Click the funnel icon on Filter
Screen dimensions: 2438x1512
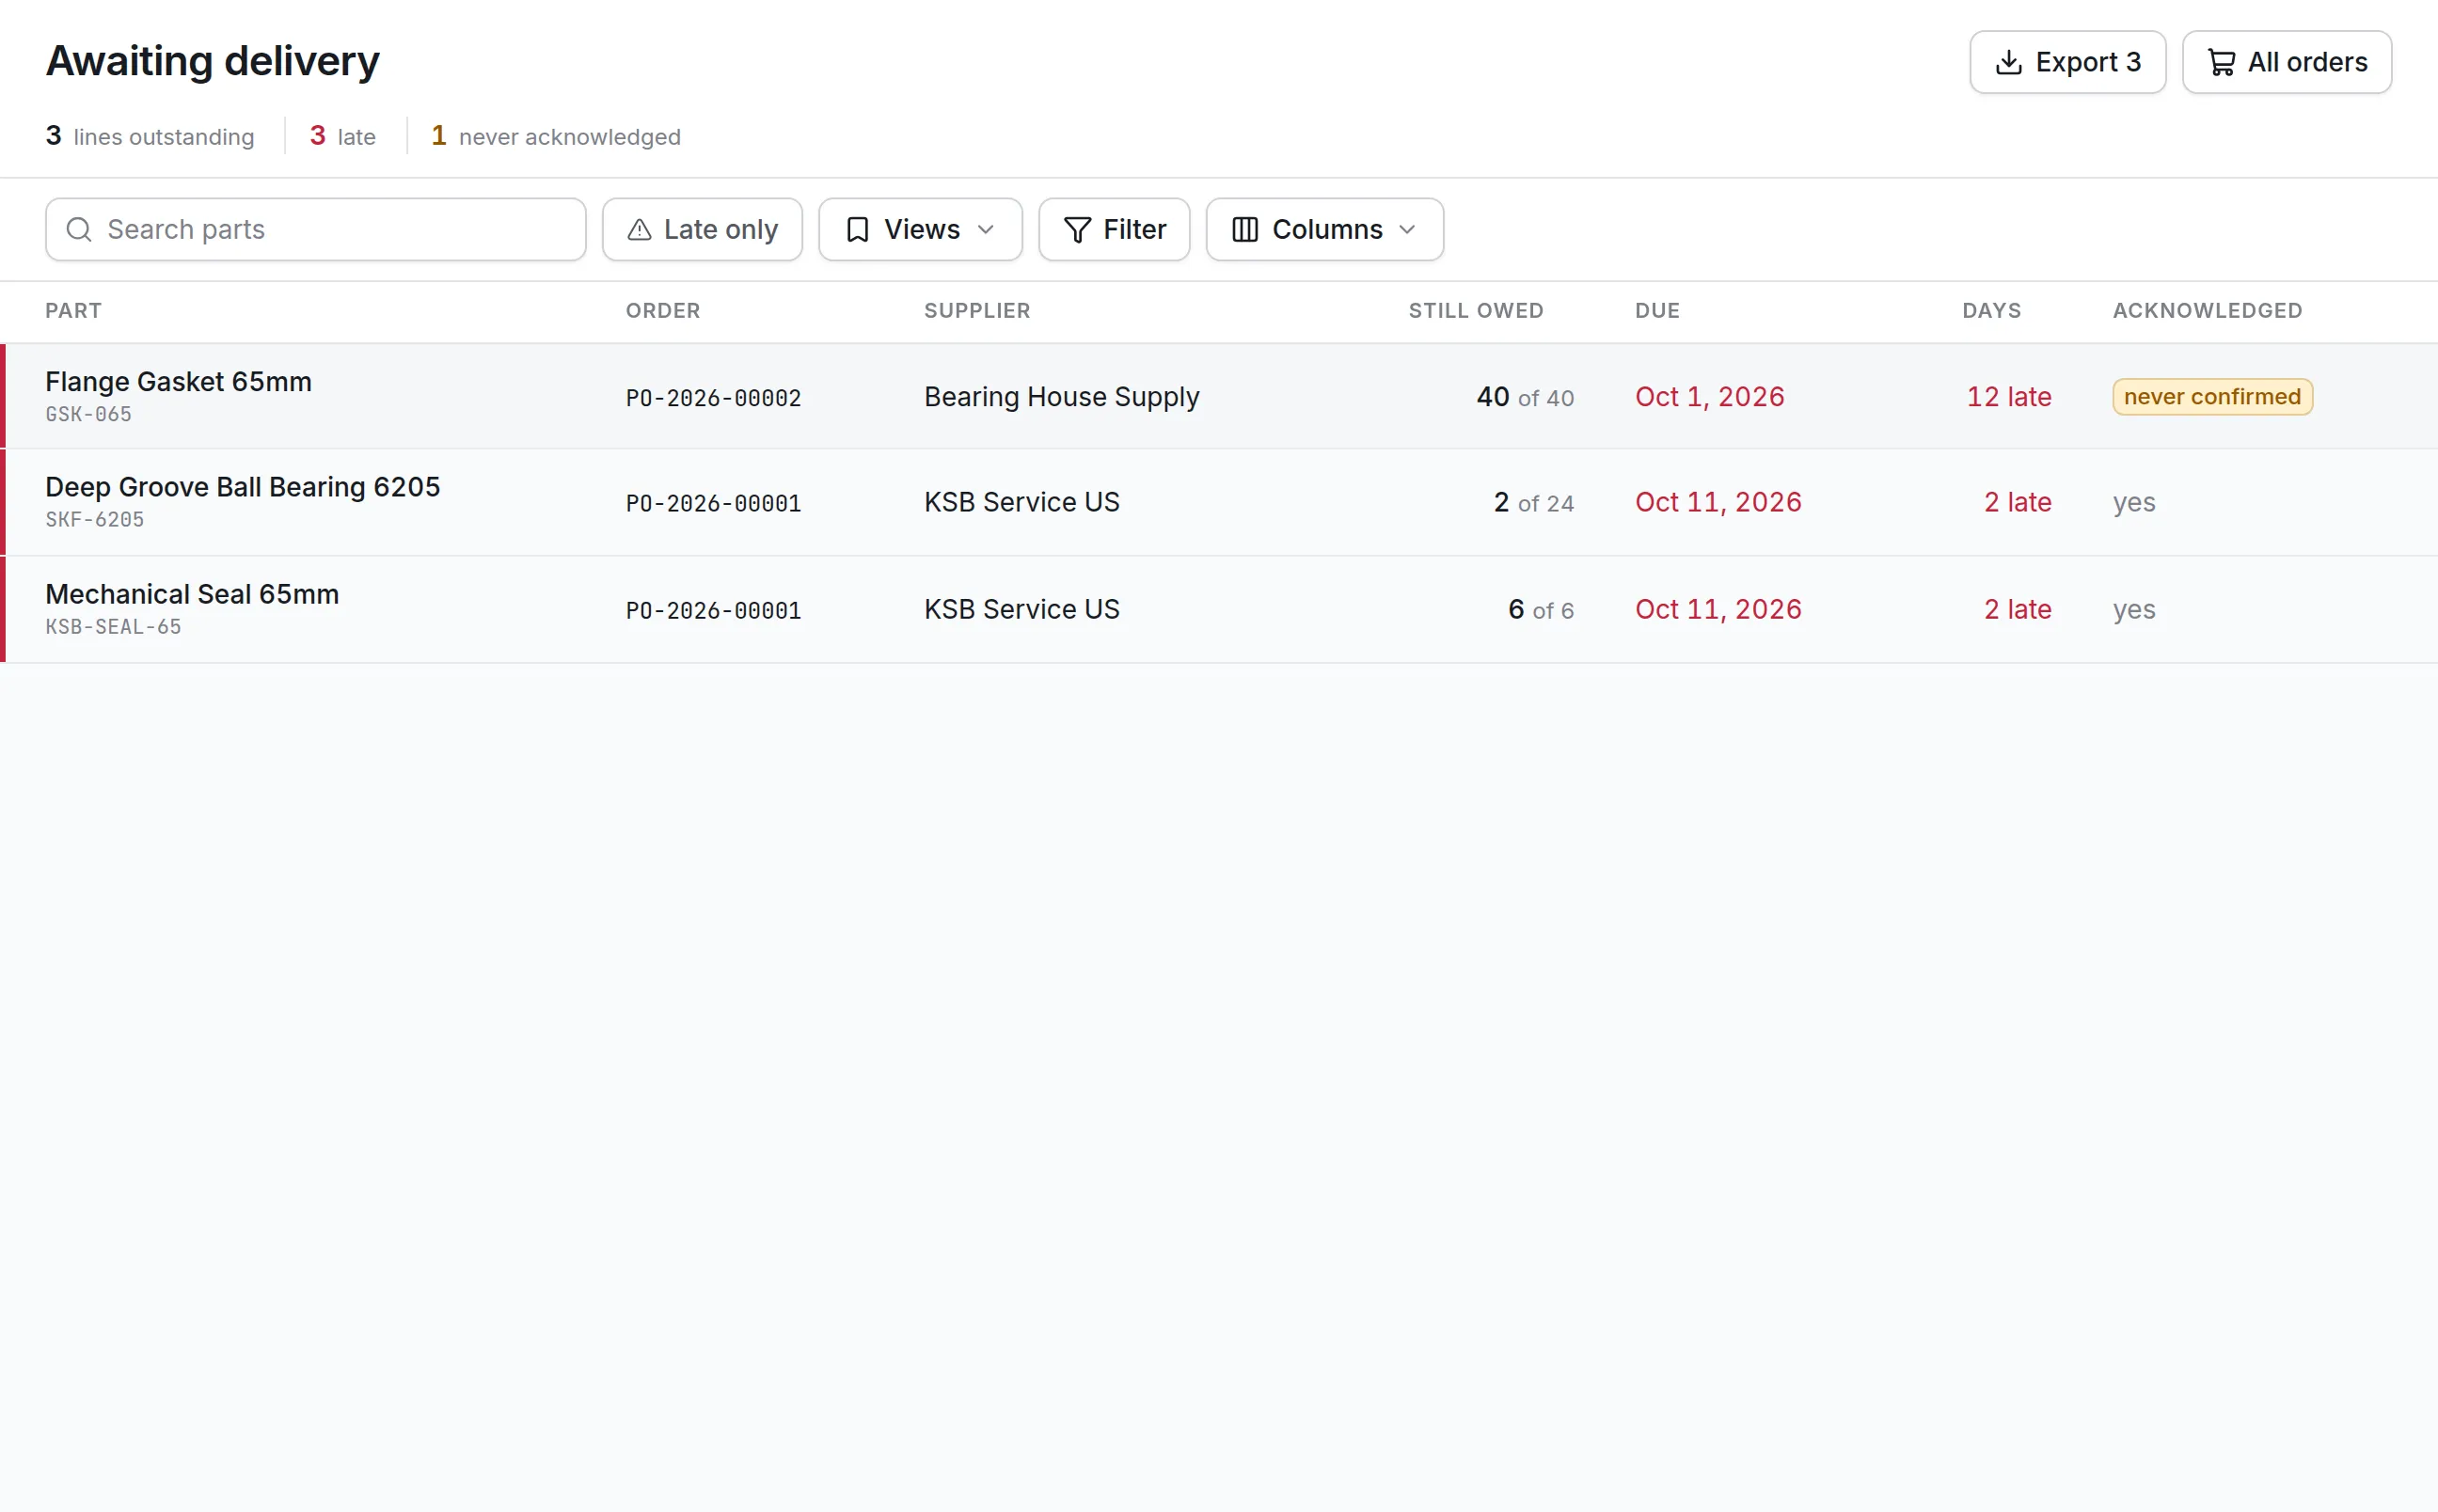(1077, 230)
